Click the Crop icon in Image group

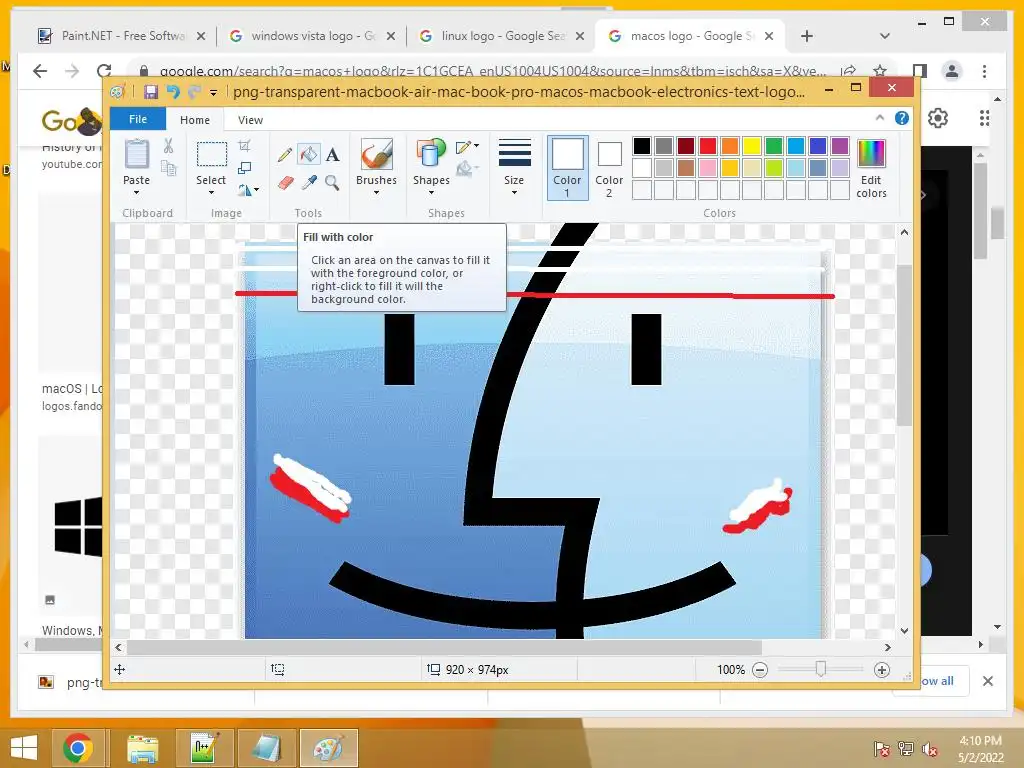(244, 145)
